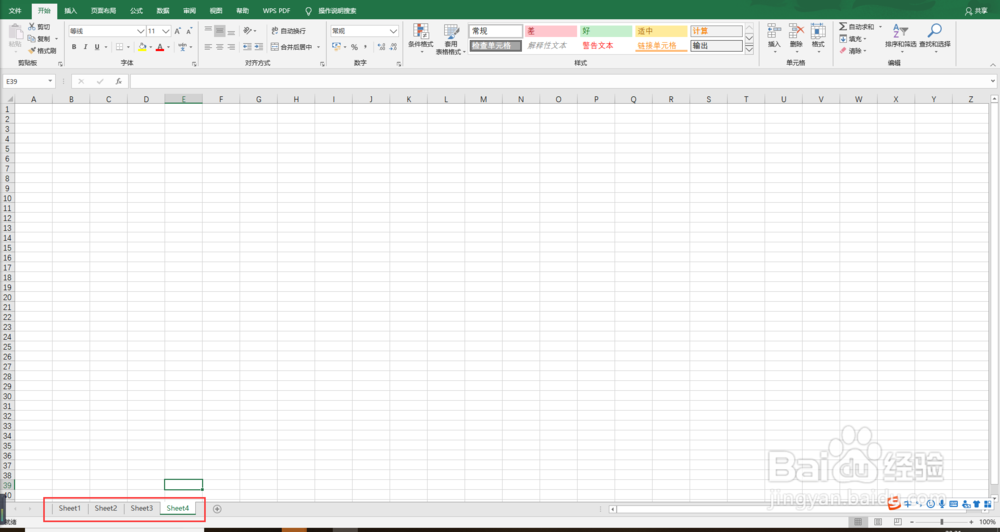Click the orientation (text angle) icon

247,31
